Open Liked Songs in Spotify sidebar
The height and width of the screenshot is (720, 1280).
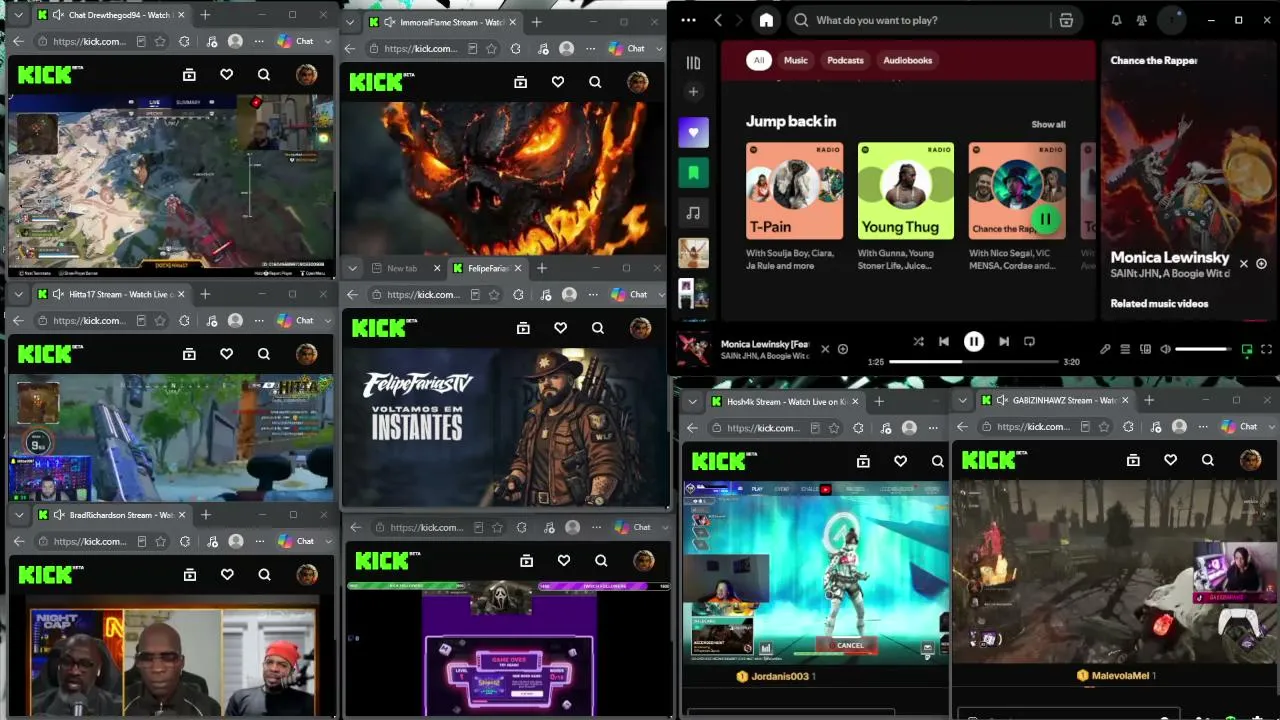pos(693,132)
